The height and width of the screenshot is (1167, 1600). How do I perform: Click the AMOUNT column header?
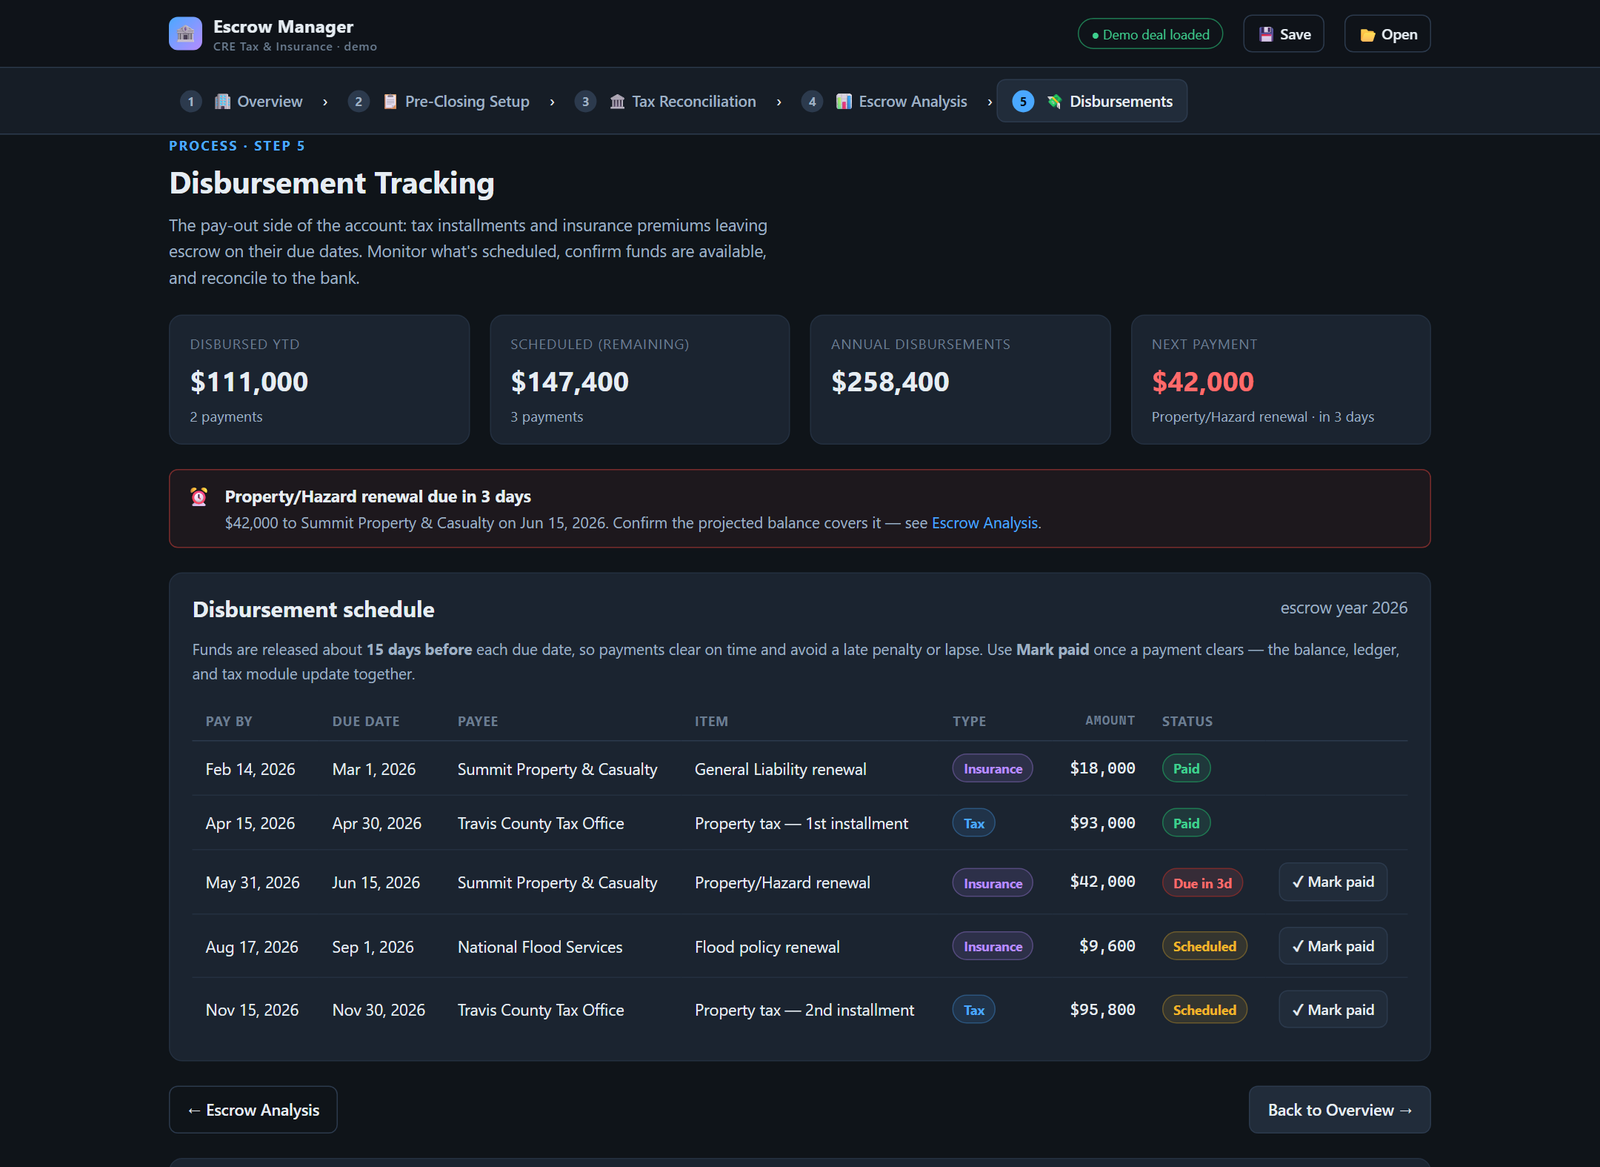click(1110, 721)
